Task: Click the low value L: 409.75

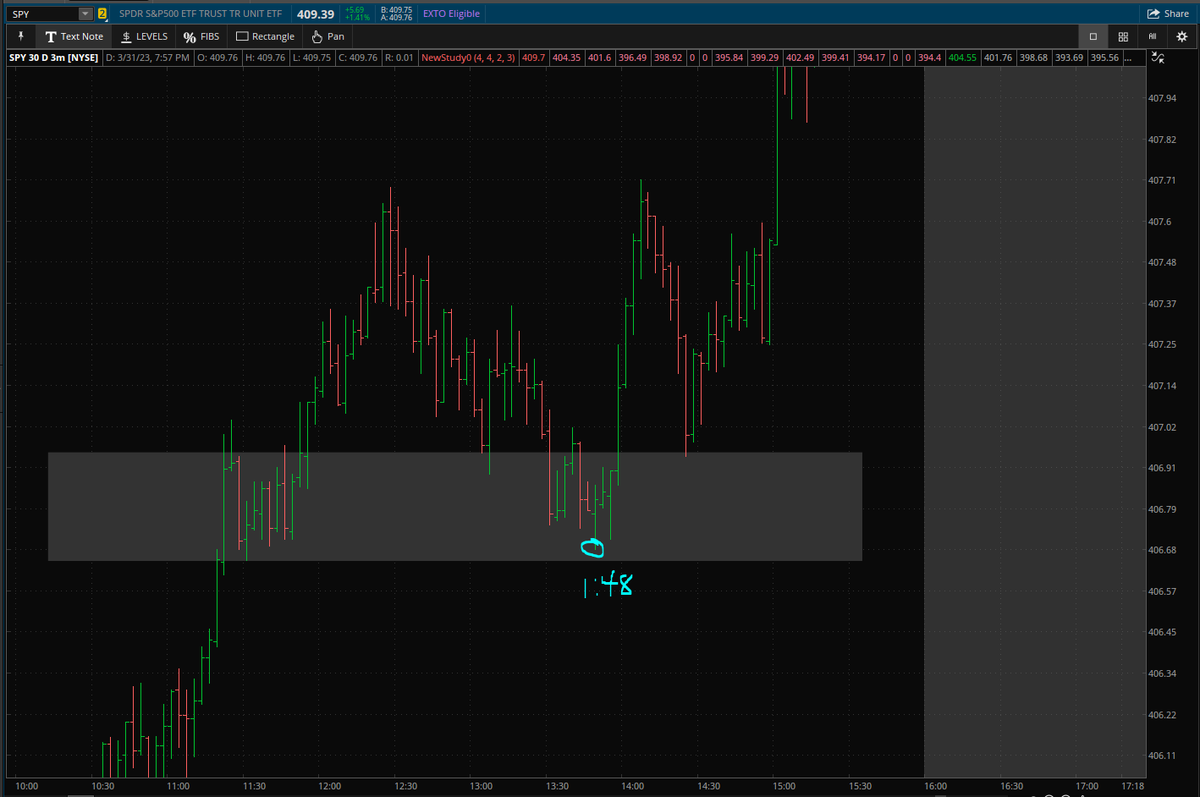Action: point(312,57)
